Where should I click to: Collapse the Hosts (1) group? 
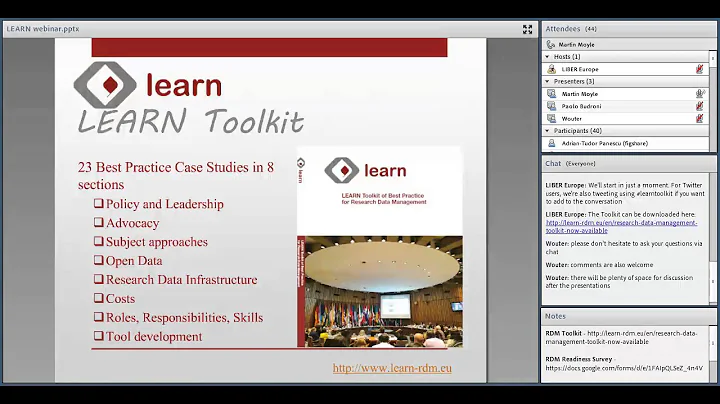click(x=547, y=56)
